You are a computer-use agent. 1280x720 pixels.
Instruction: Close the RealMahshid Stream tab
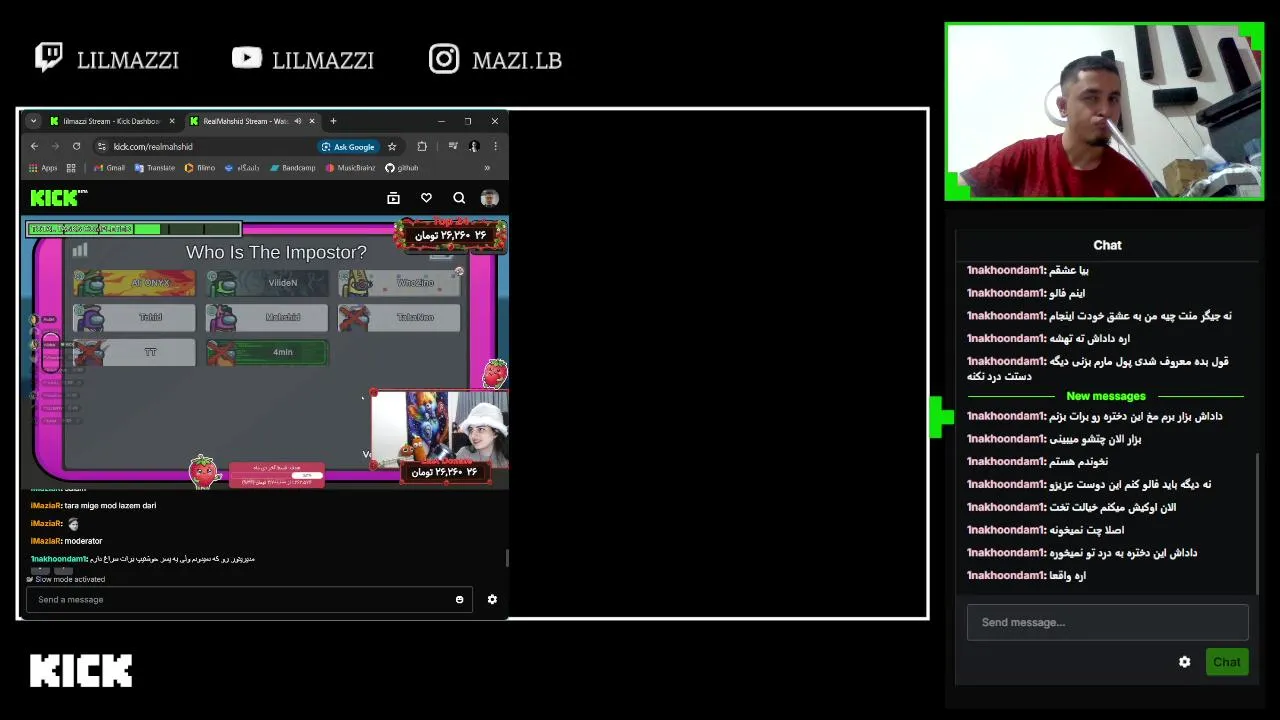312,121
